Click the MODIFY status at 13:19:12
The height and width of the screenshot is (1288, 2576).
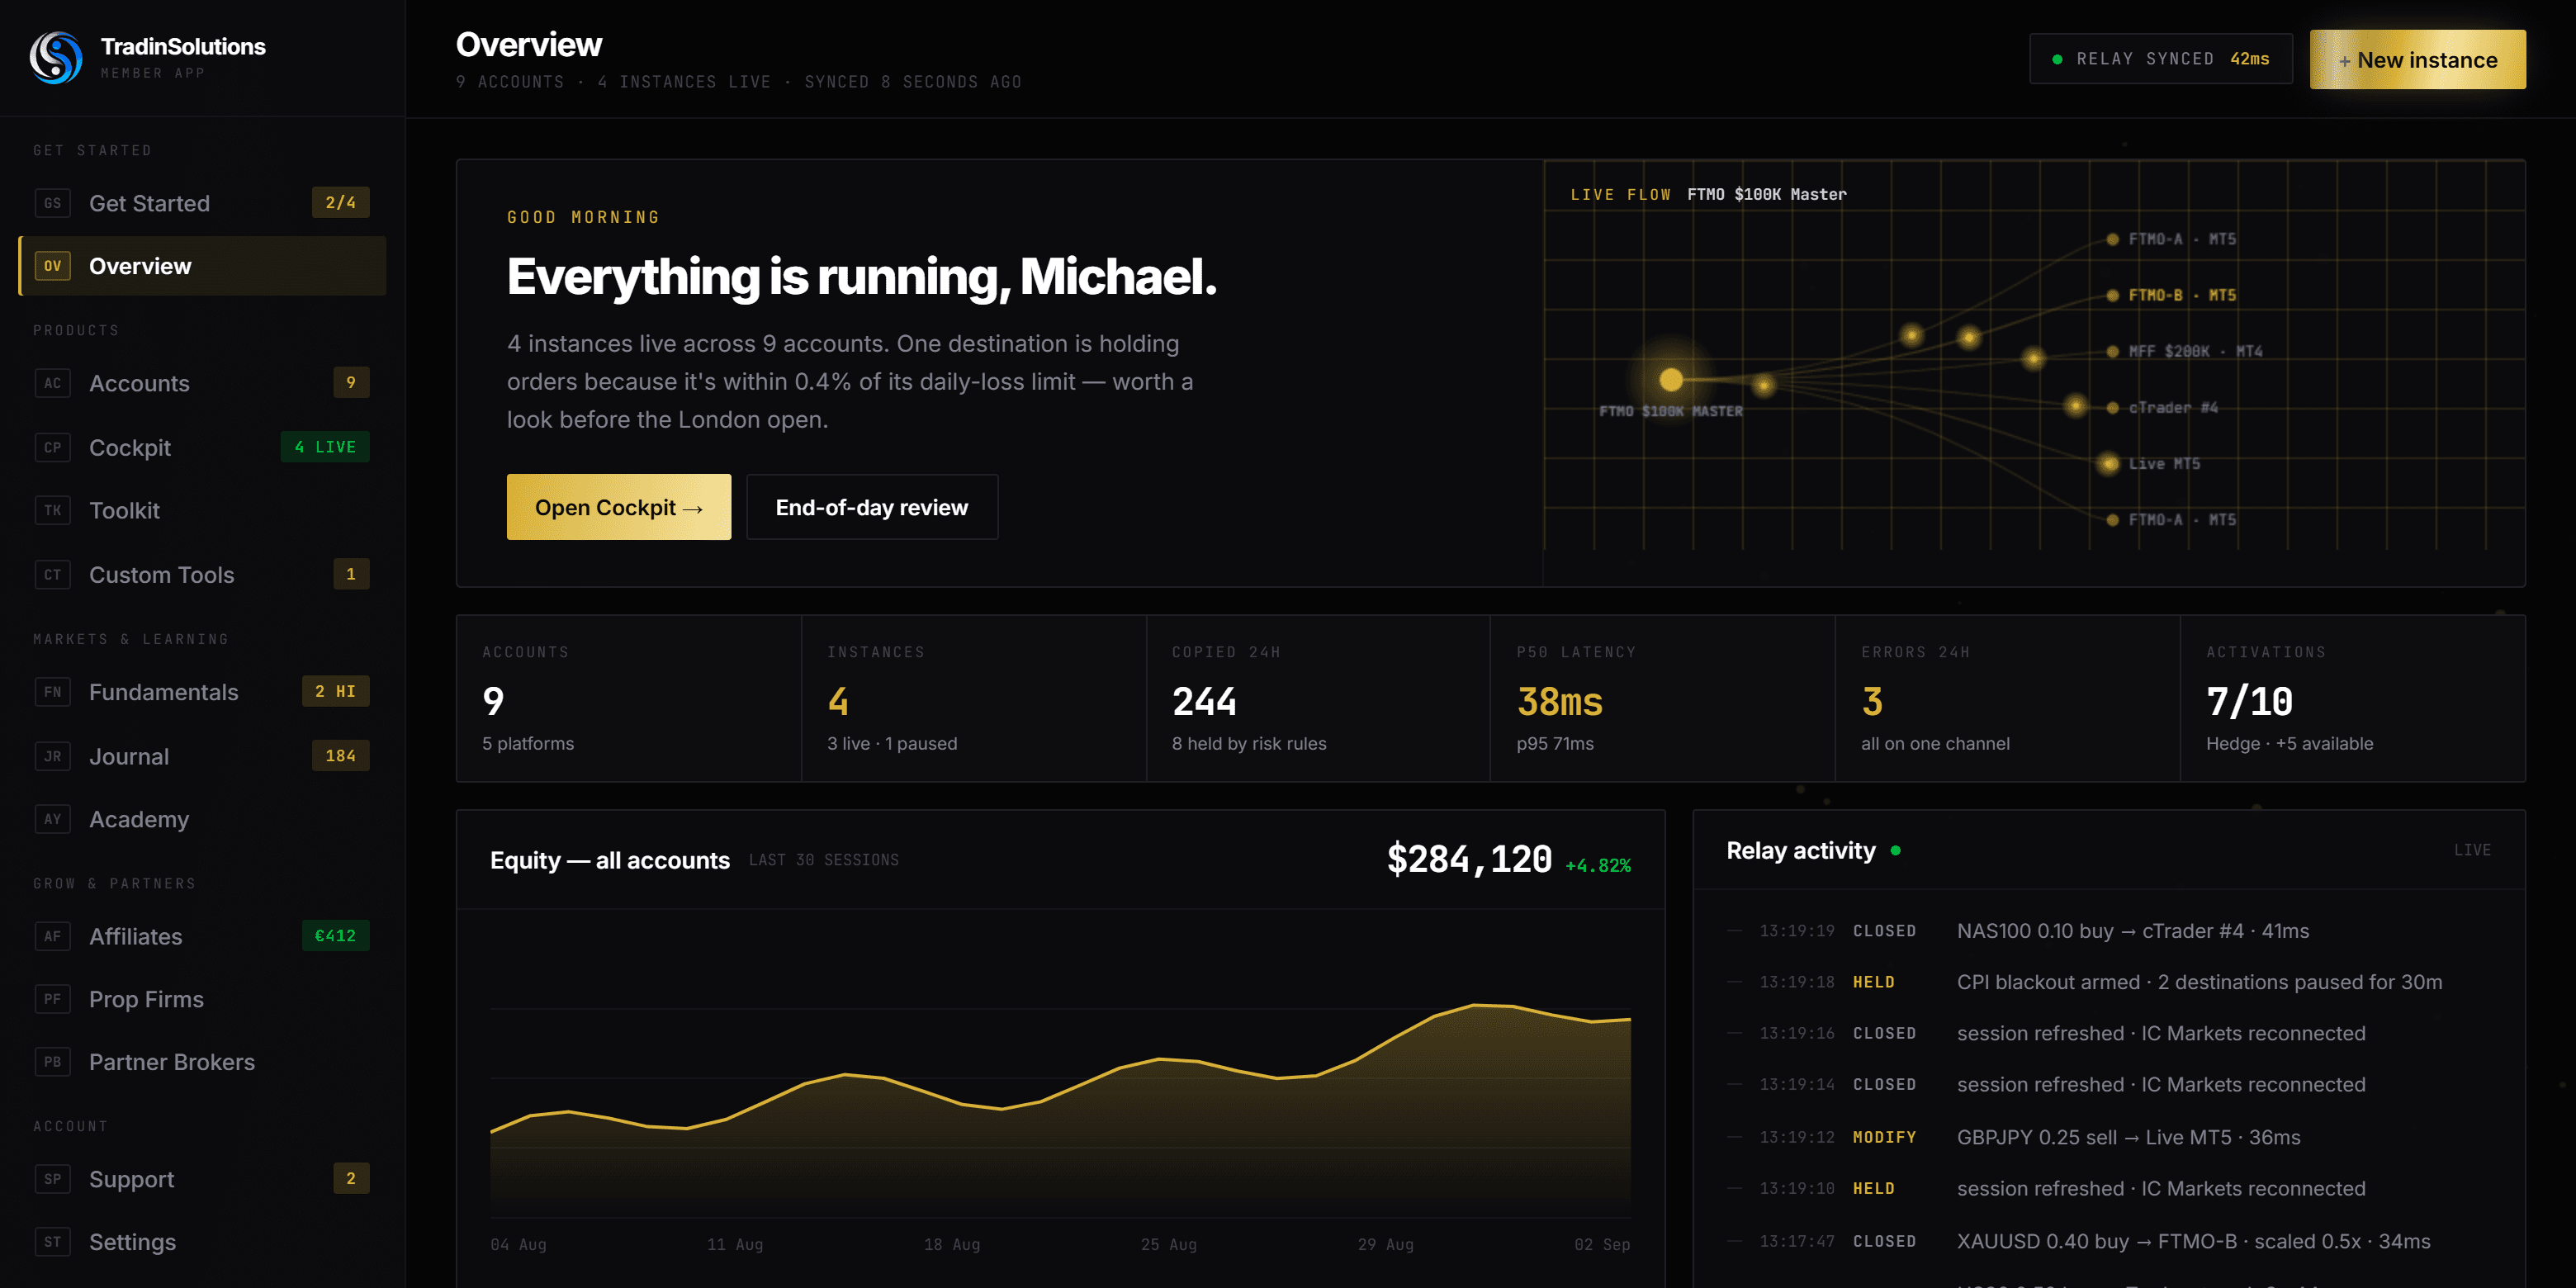1884,1137
